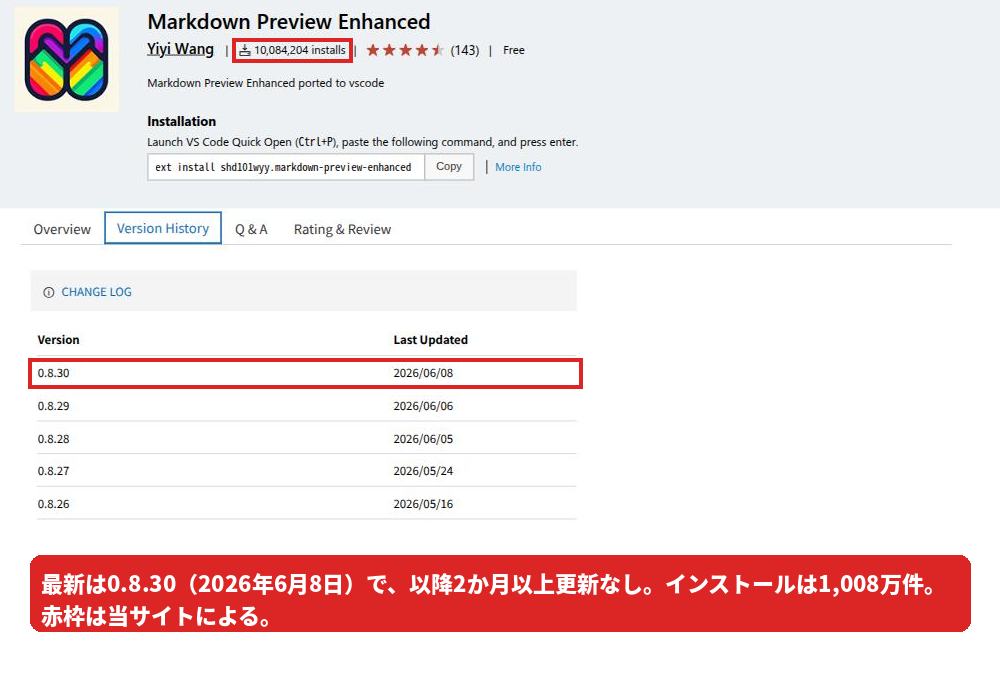
Task: Click version 0.8.30 in the table
Action: (x=54, y=373)
